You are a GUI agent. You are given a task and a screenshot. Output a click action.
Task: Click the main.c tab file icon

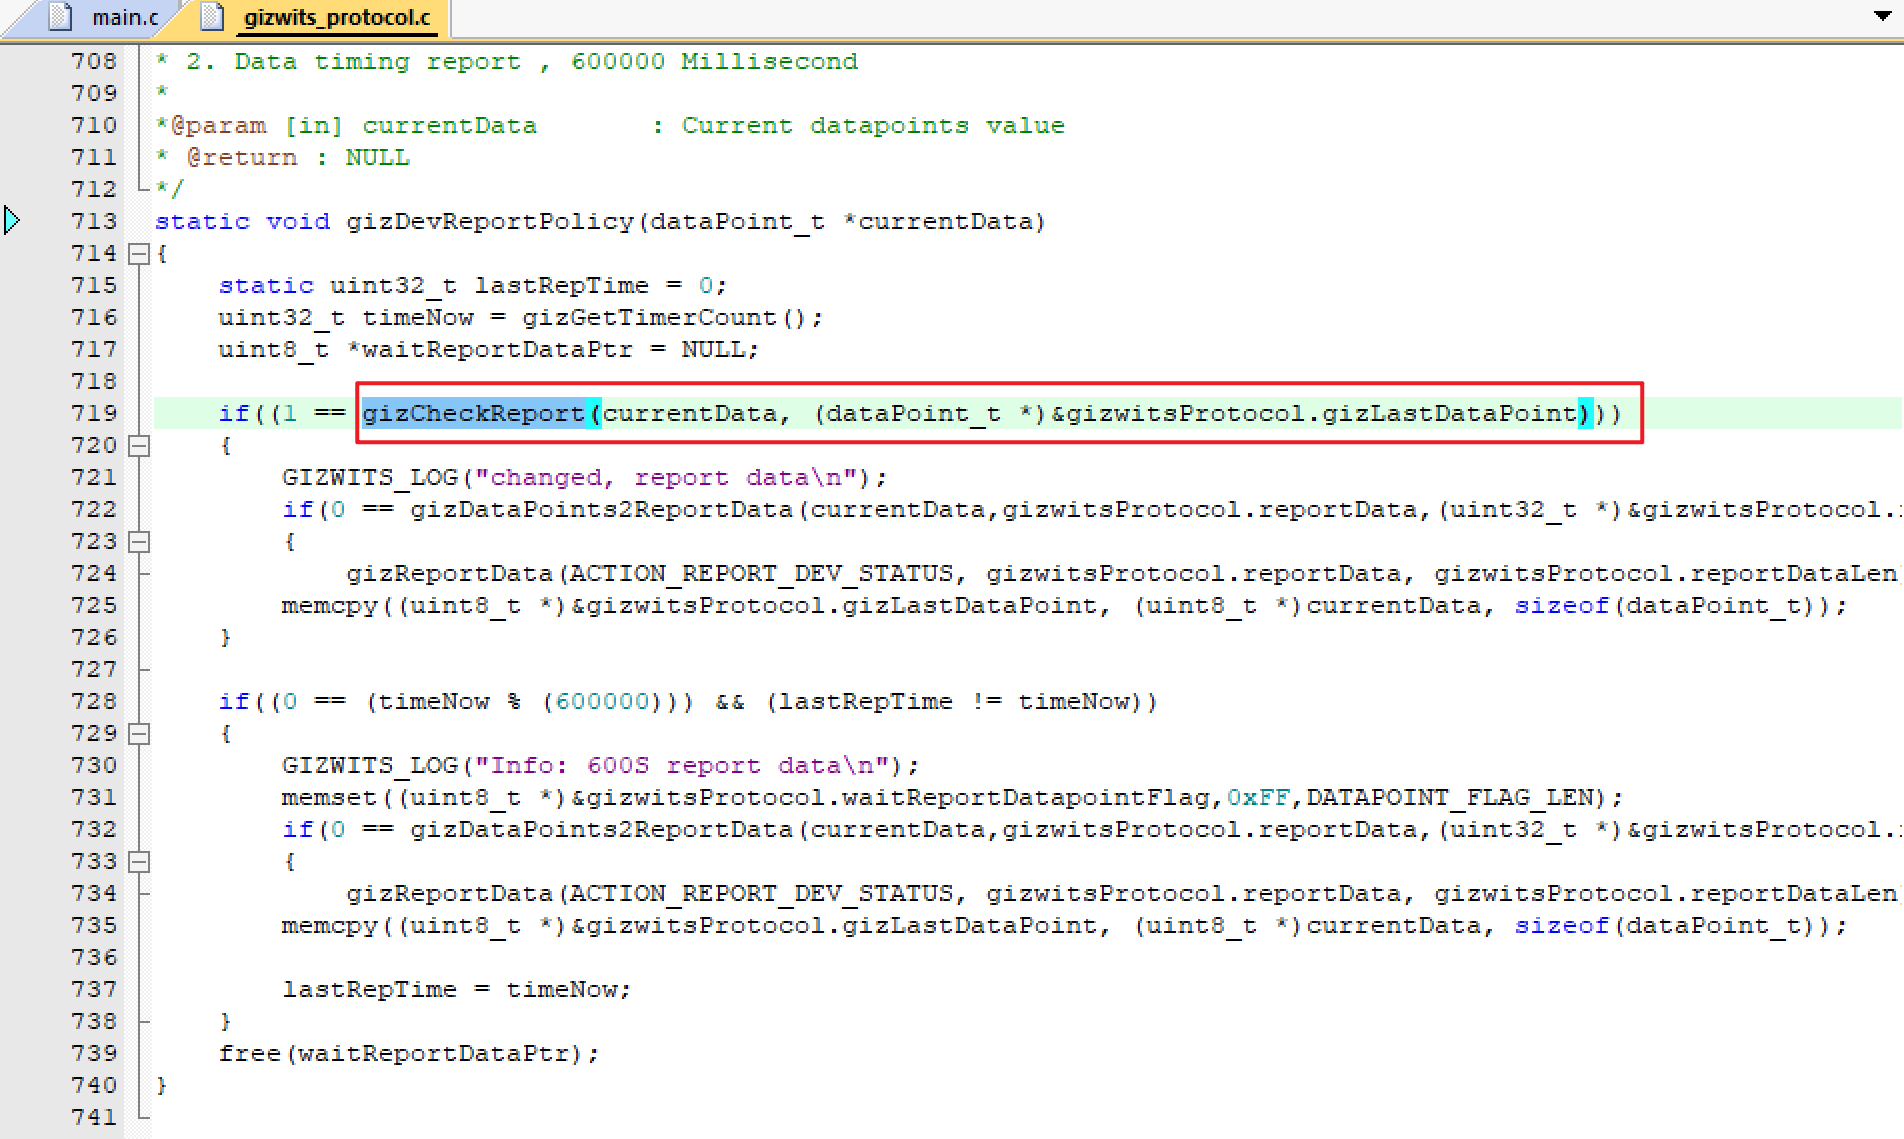click(61, 17)
